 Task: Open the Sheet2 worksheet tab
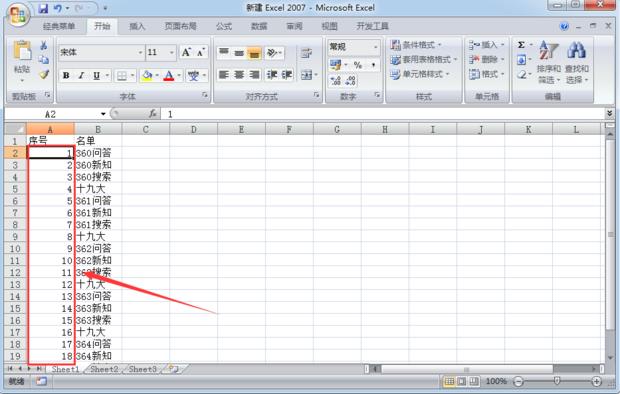104,369
